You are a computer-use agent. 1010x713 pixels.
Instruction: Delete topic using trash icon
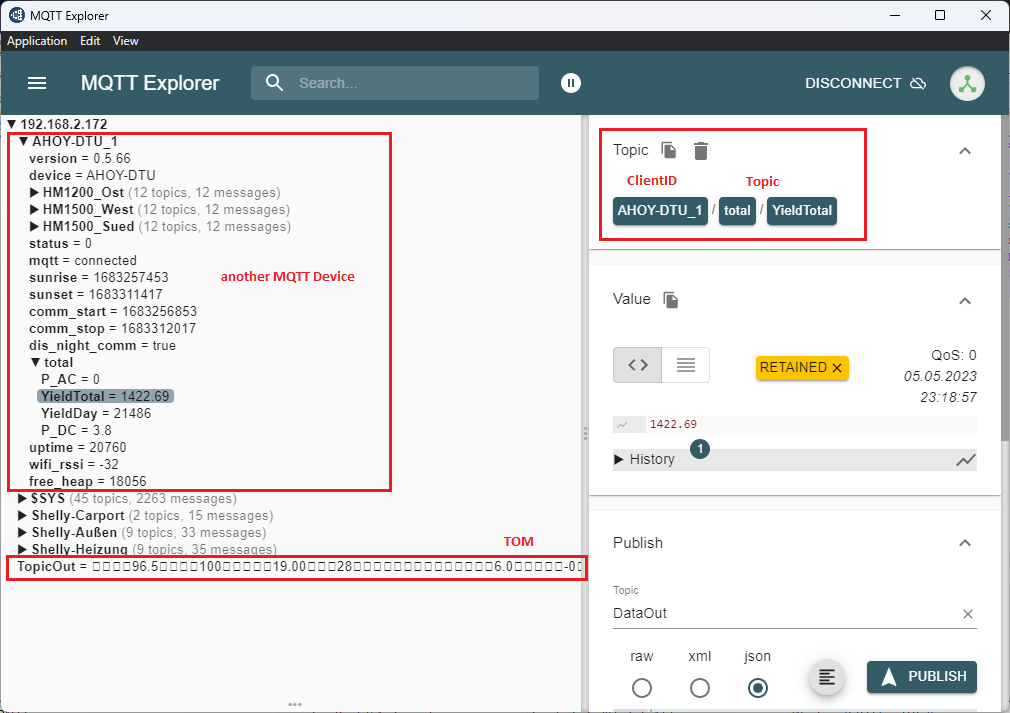point(701,150)
